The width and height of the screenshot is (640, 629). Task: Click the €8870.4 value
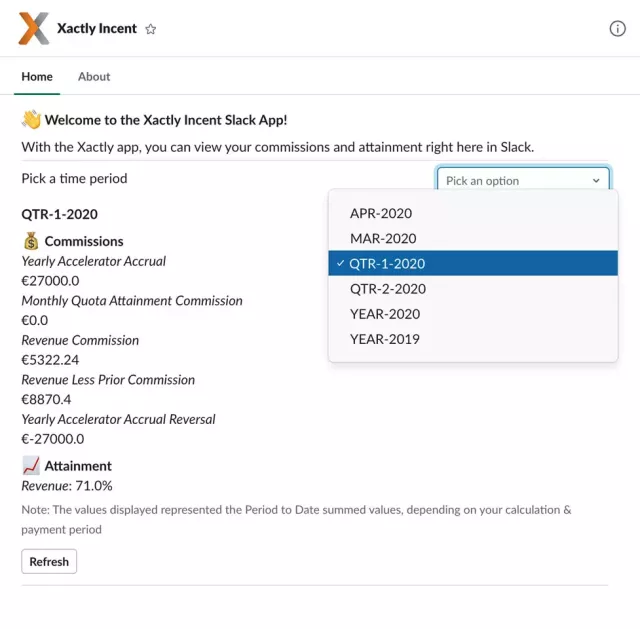(x=46, y=400)
